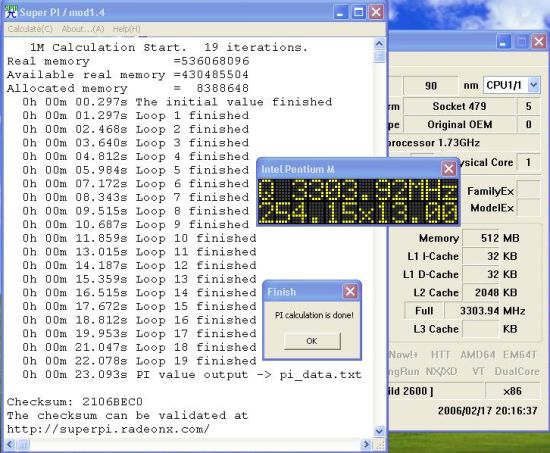This screenshot has height=453, width=550.
Task: Click the EM64T feature label
Action: (520, 355)
